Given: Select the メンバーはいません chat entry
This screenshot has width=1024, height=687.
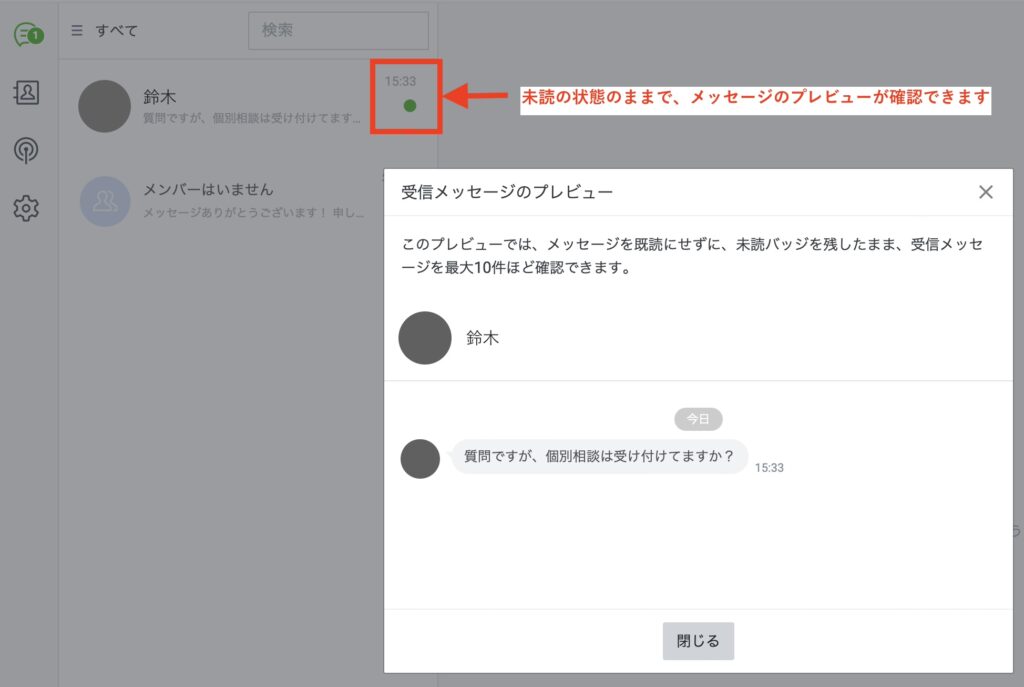Looking at the screenshot, I should [x=208, y=189].
